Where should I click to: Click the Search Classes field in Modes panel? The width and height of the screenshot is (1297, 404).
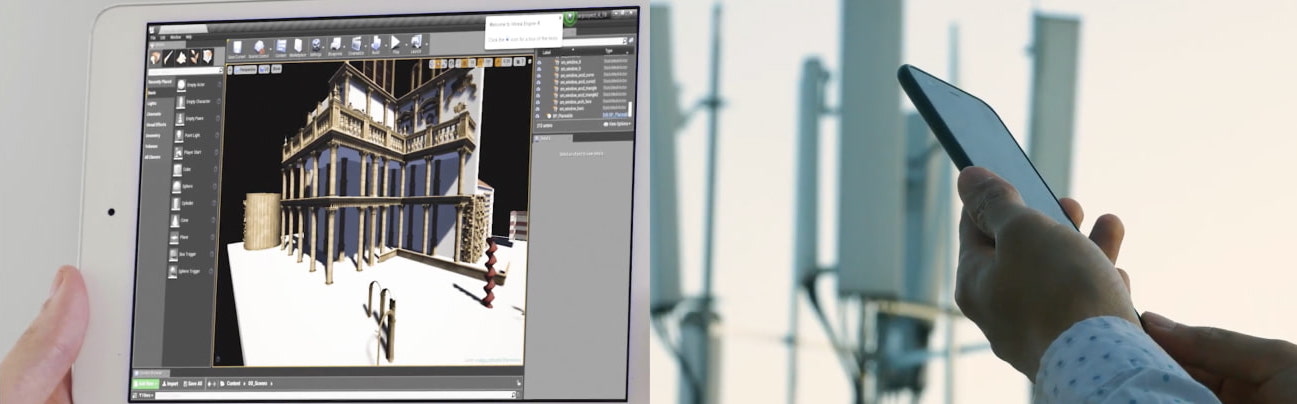coord(185,71)
